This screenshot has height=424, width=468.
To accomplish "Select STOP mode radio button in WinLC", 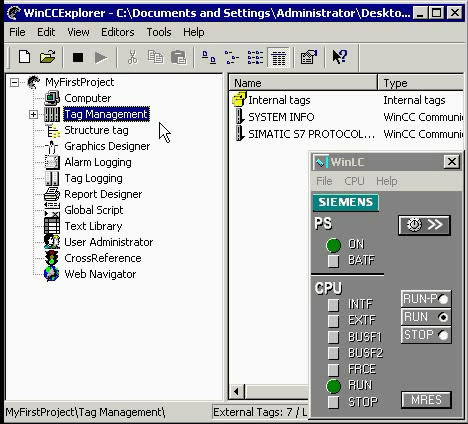I will 443,335.
